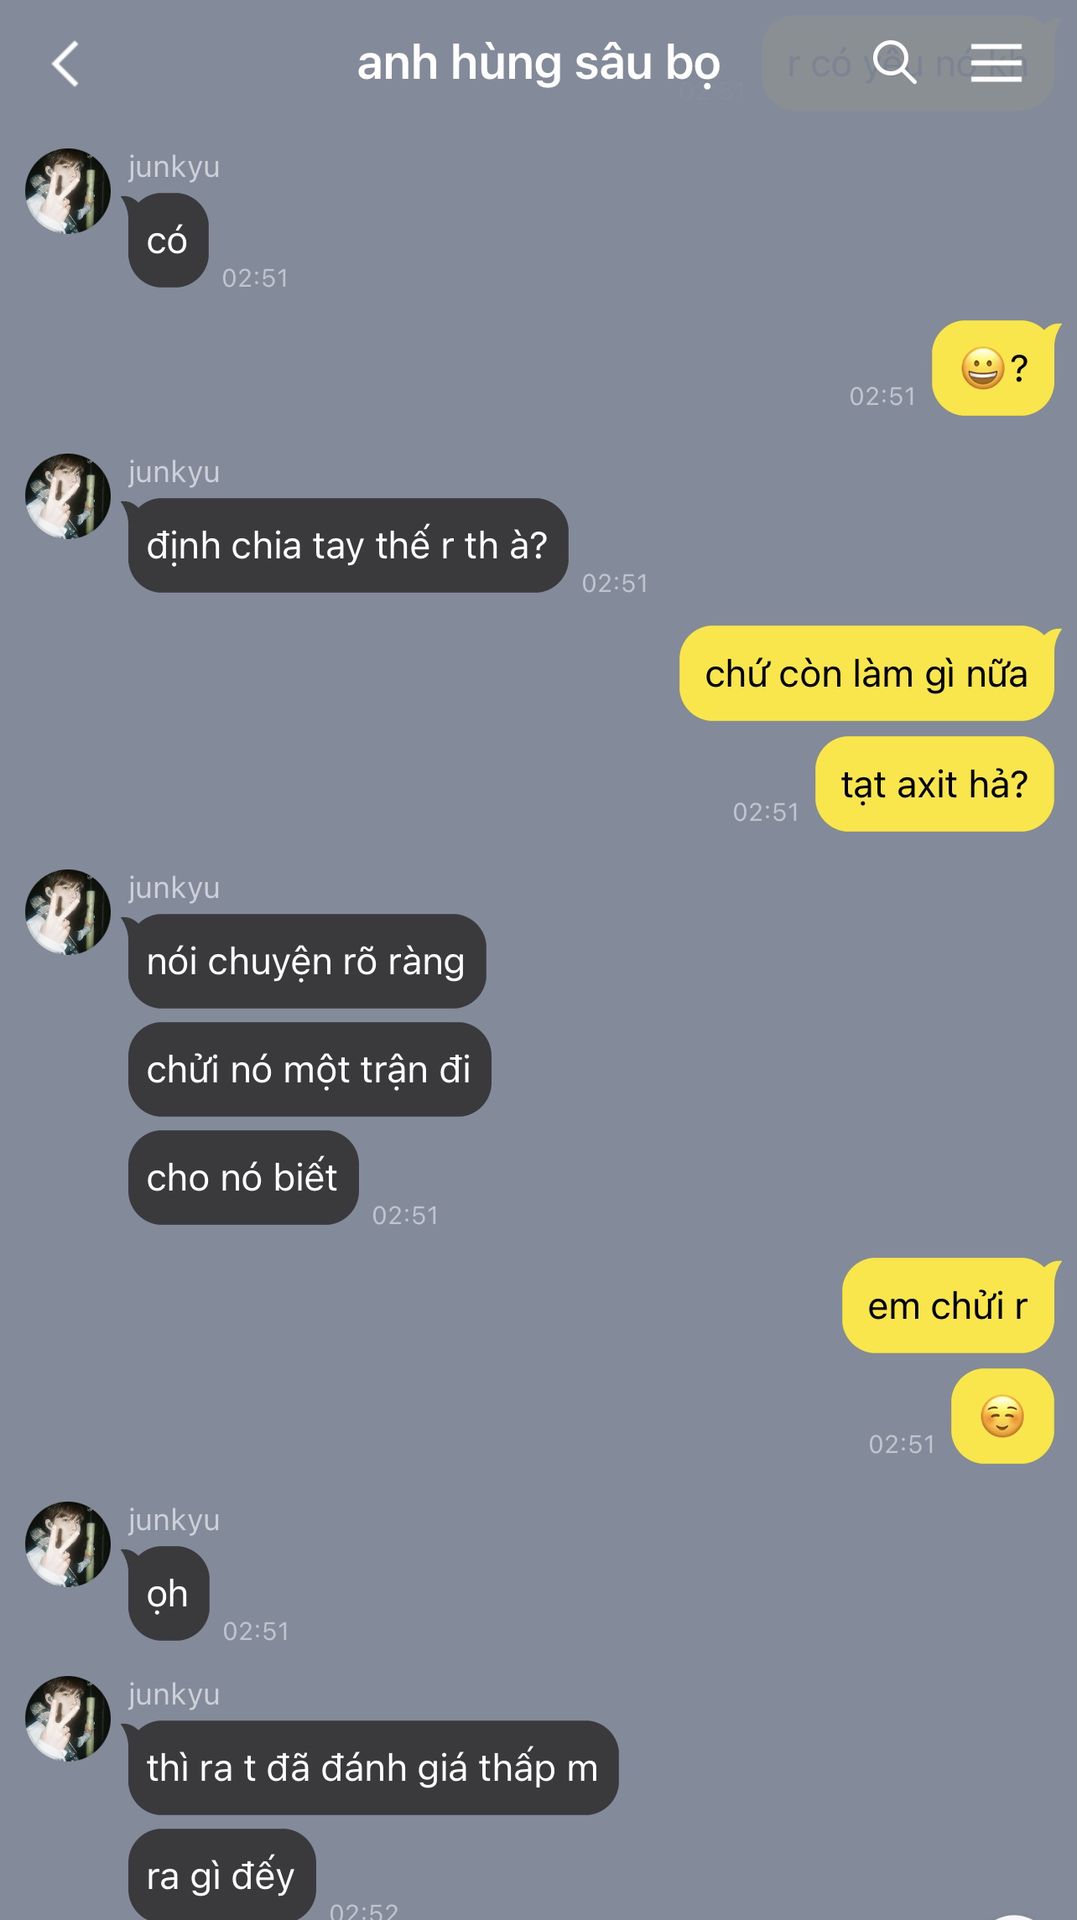Tap the junkyu name above the có message
The height and width of the screenshot is (1920, 1077).
click(174, 166)
